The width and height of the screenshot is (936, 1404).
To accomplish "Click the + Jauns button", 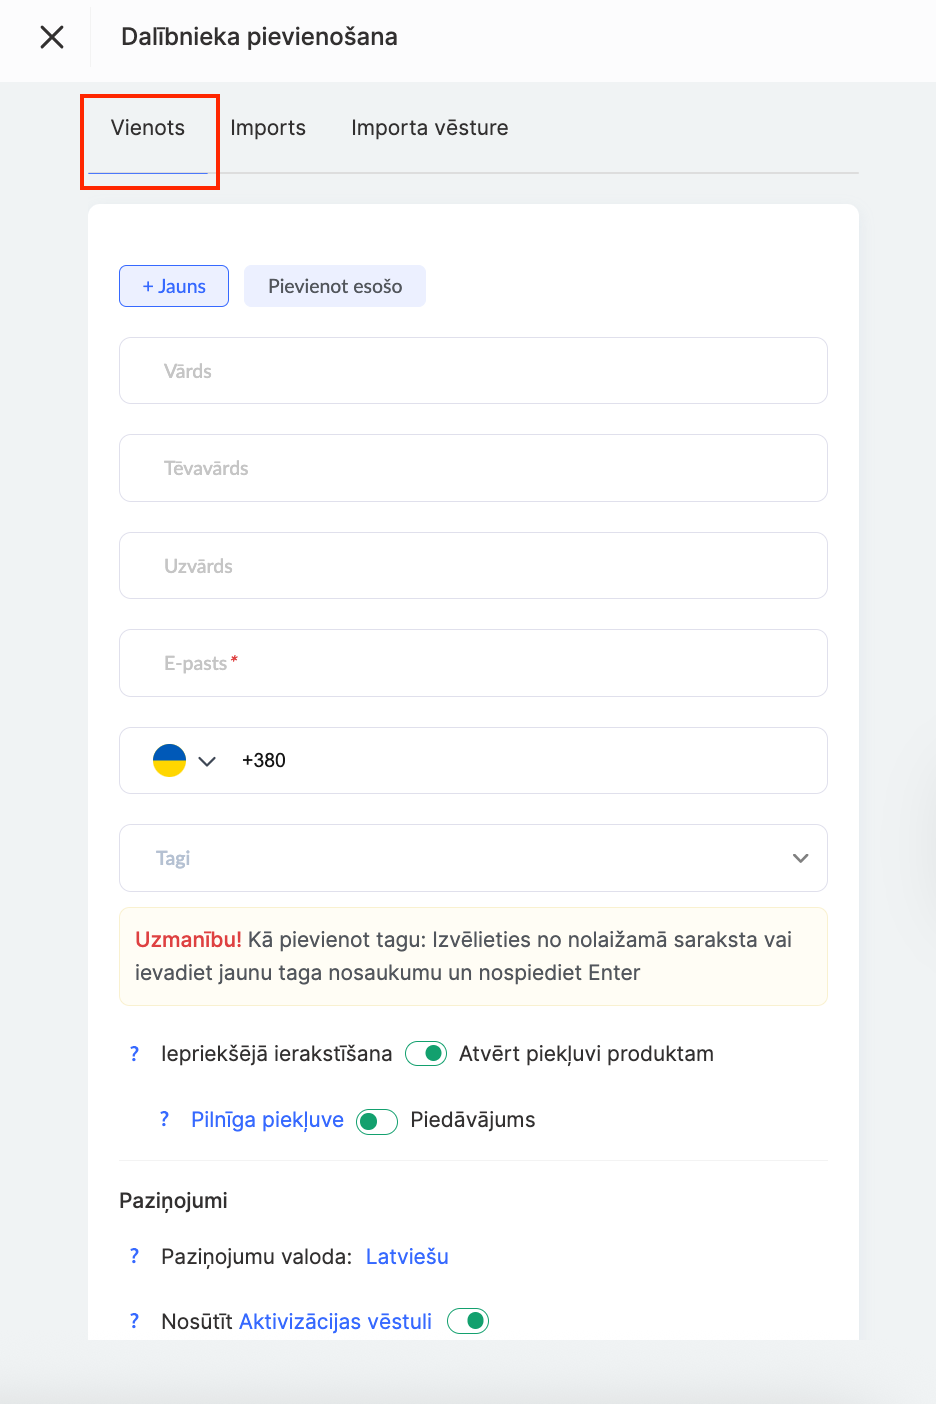I will pyautogui.click(x=174, y=286).
